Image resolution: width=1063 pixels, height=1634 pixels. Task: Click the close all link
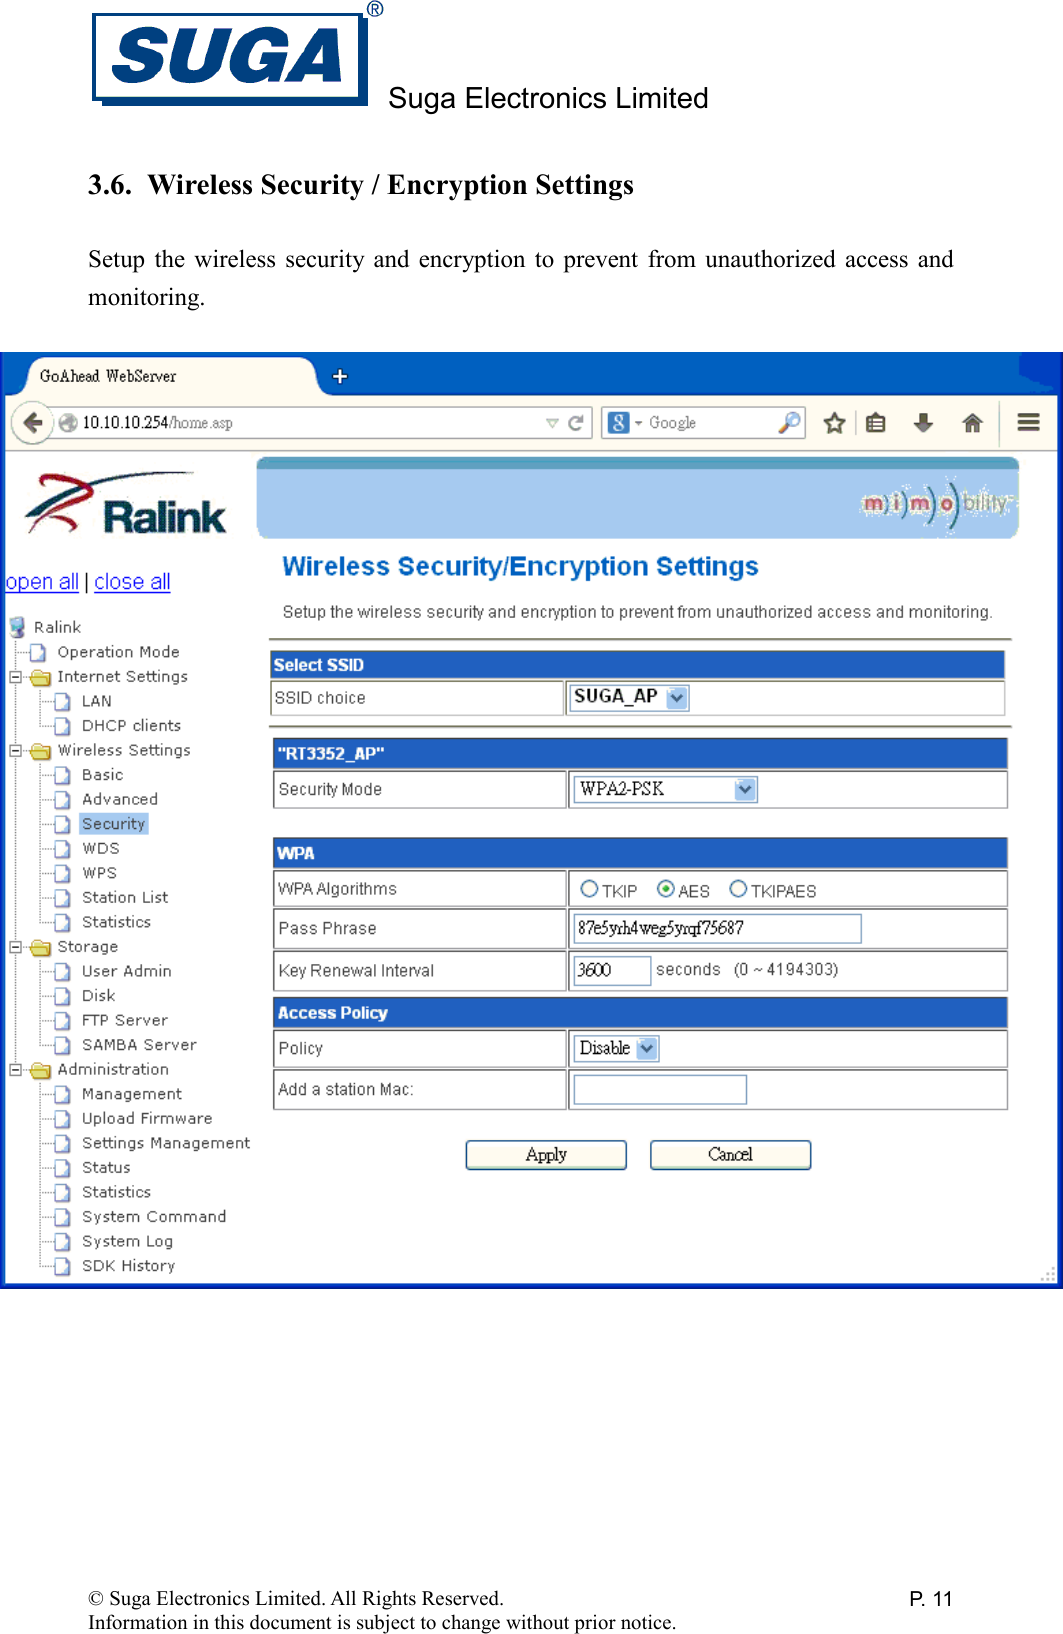(132, 582)
